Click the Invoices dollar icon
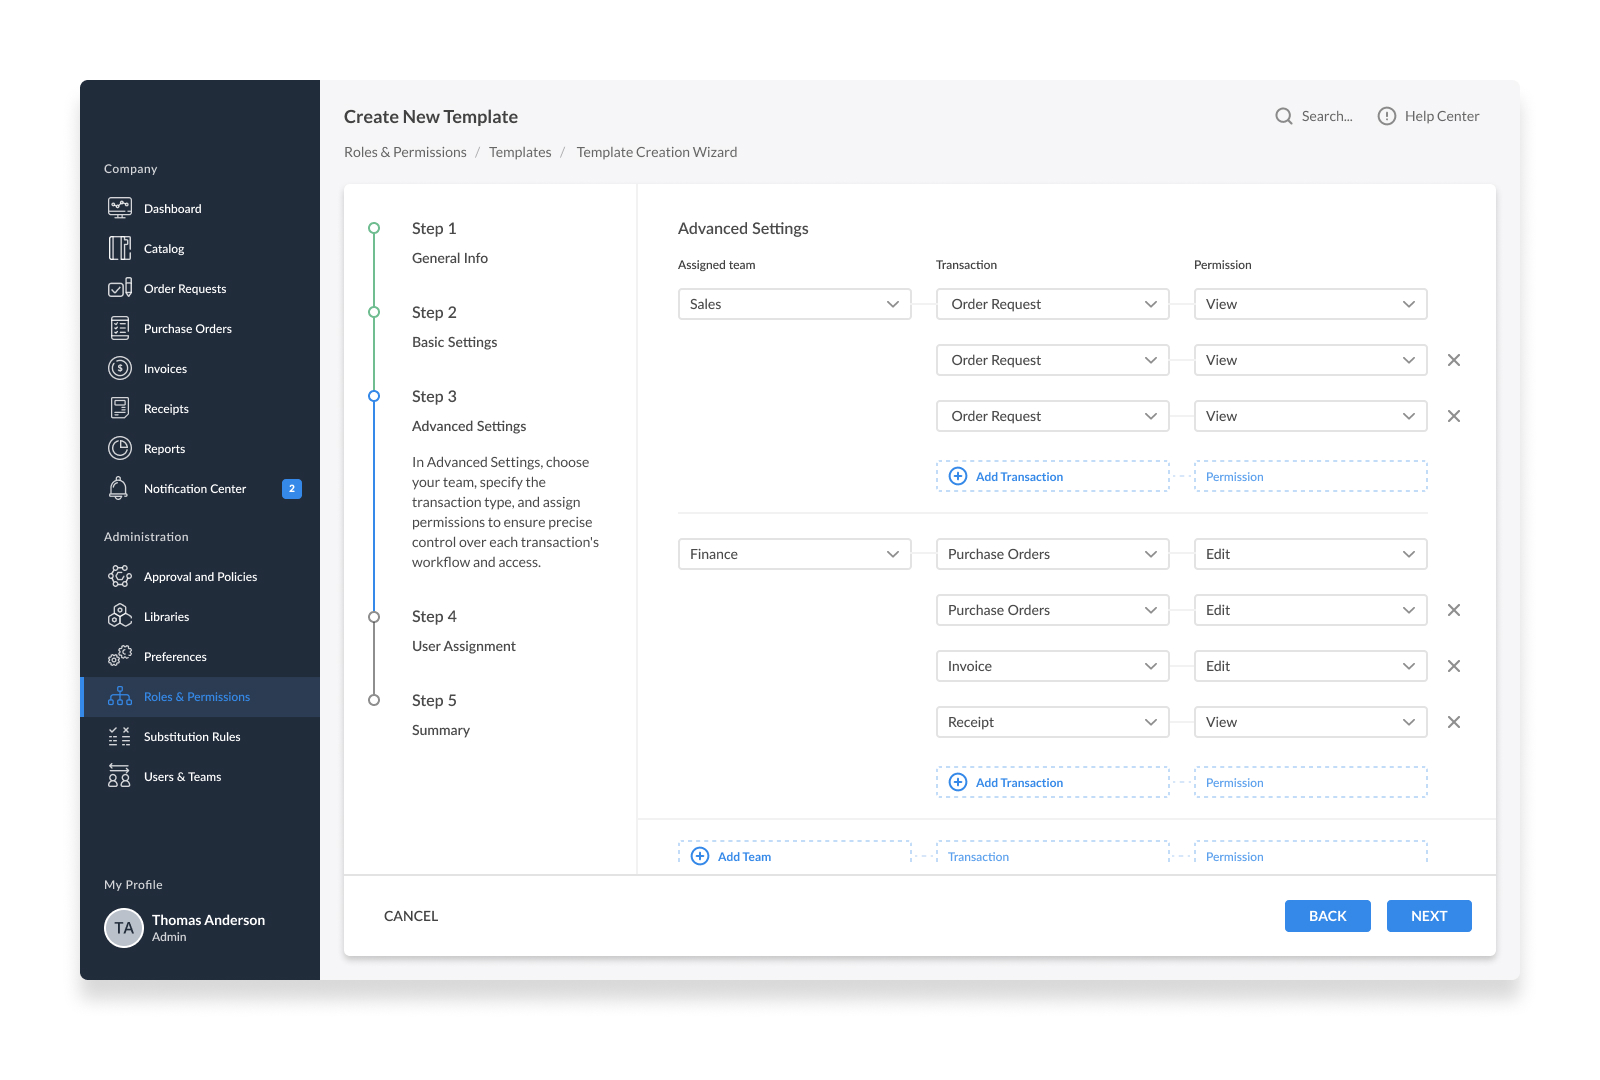Viewport: 1600px width, 1080px height. (x=120, y=368)
